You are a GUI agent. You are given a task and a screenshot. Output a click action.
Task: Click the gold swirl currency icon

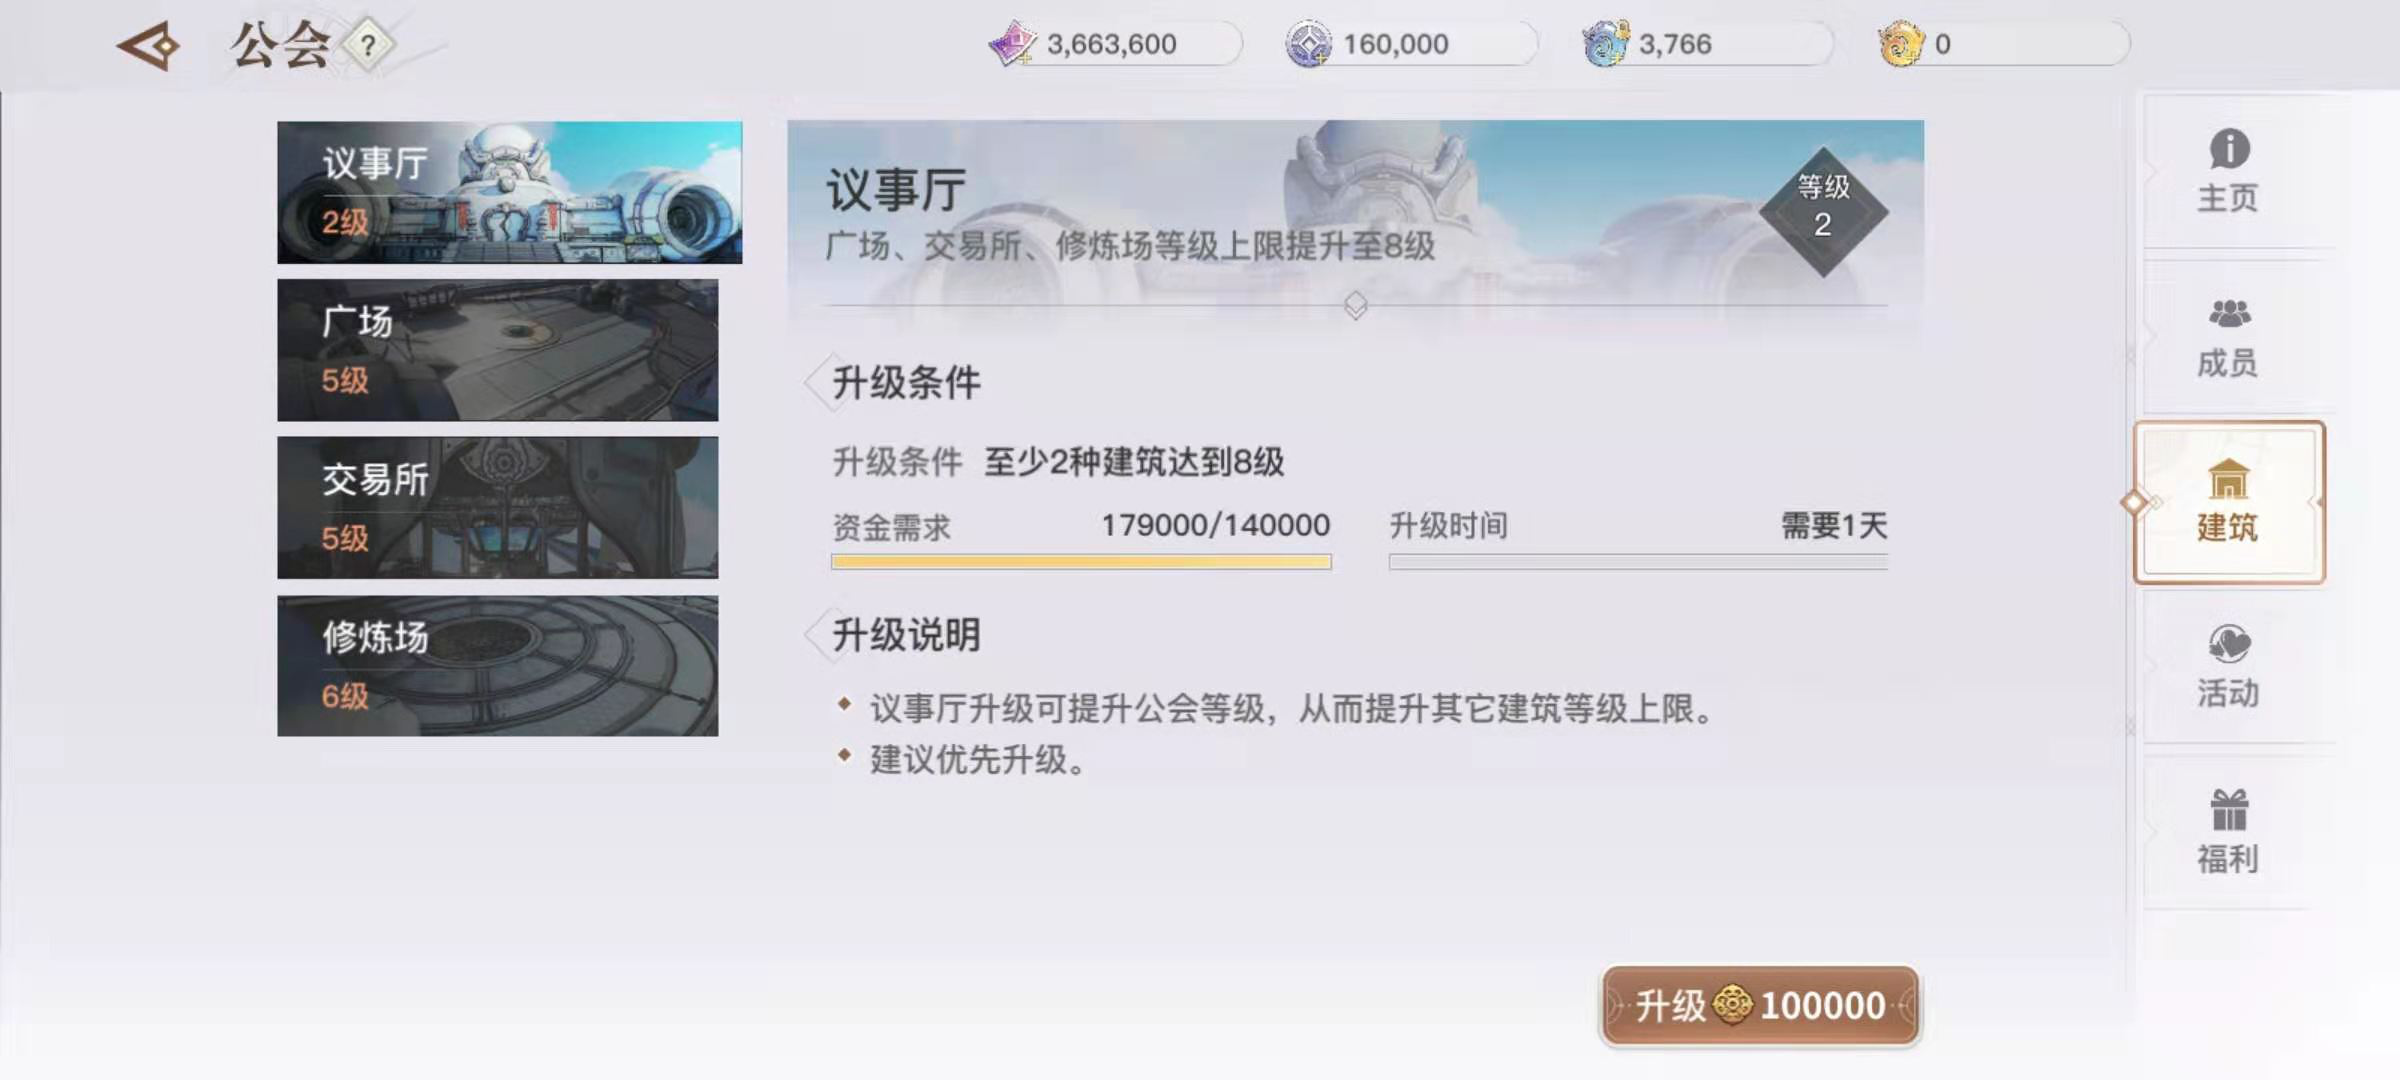click(x=1901, y=44)
